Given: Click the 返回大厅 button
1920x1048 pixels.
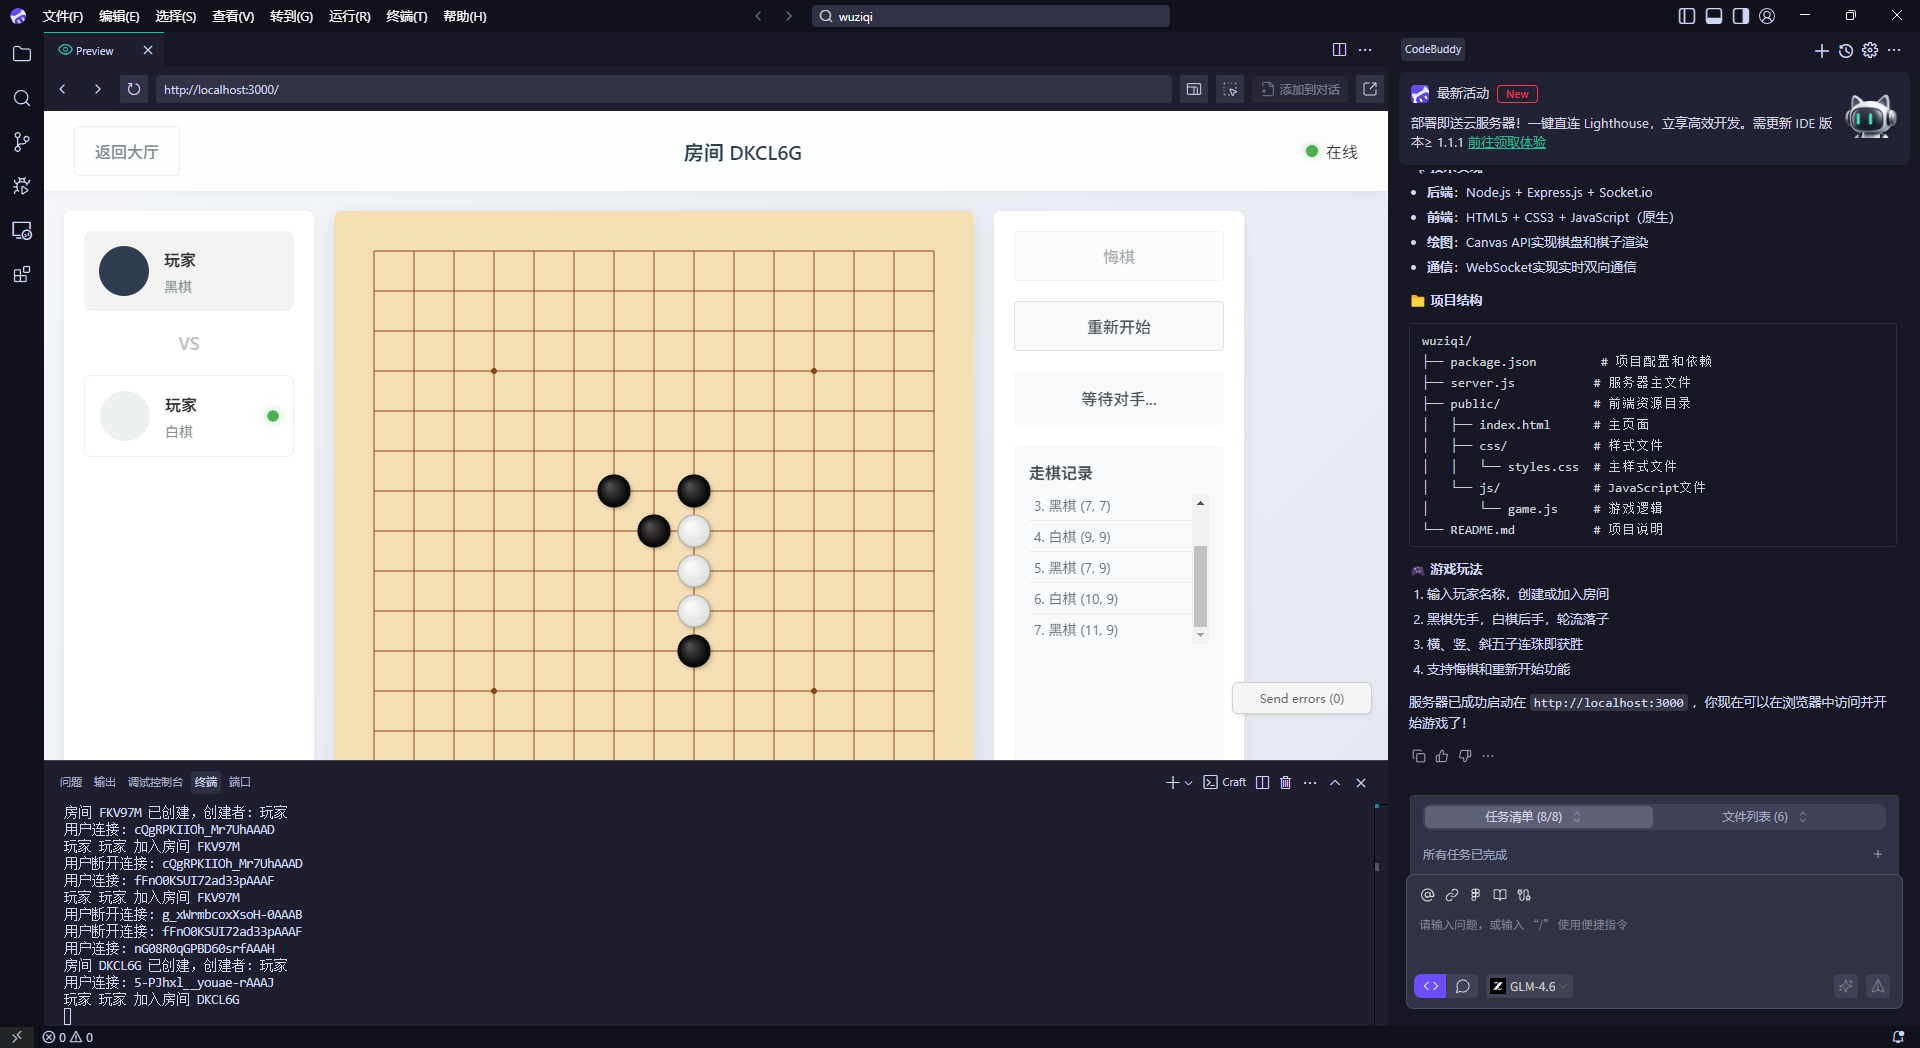Looking at the screenshot, I should pyautogui.click(x=127, y=152).
